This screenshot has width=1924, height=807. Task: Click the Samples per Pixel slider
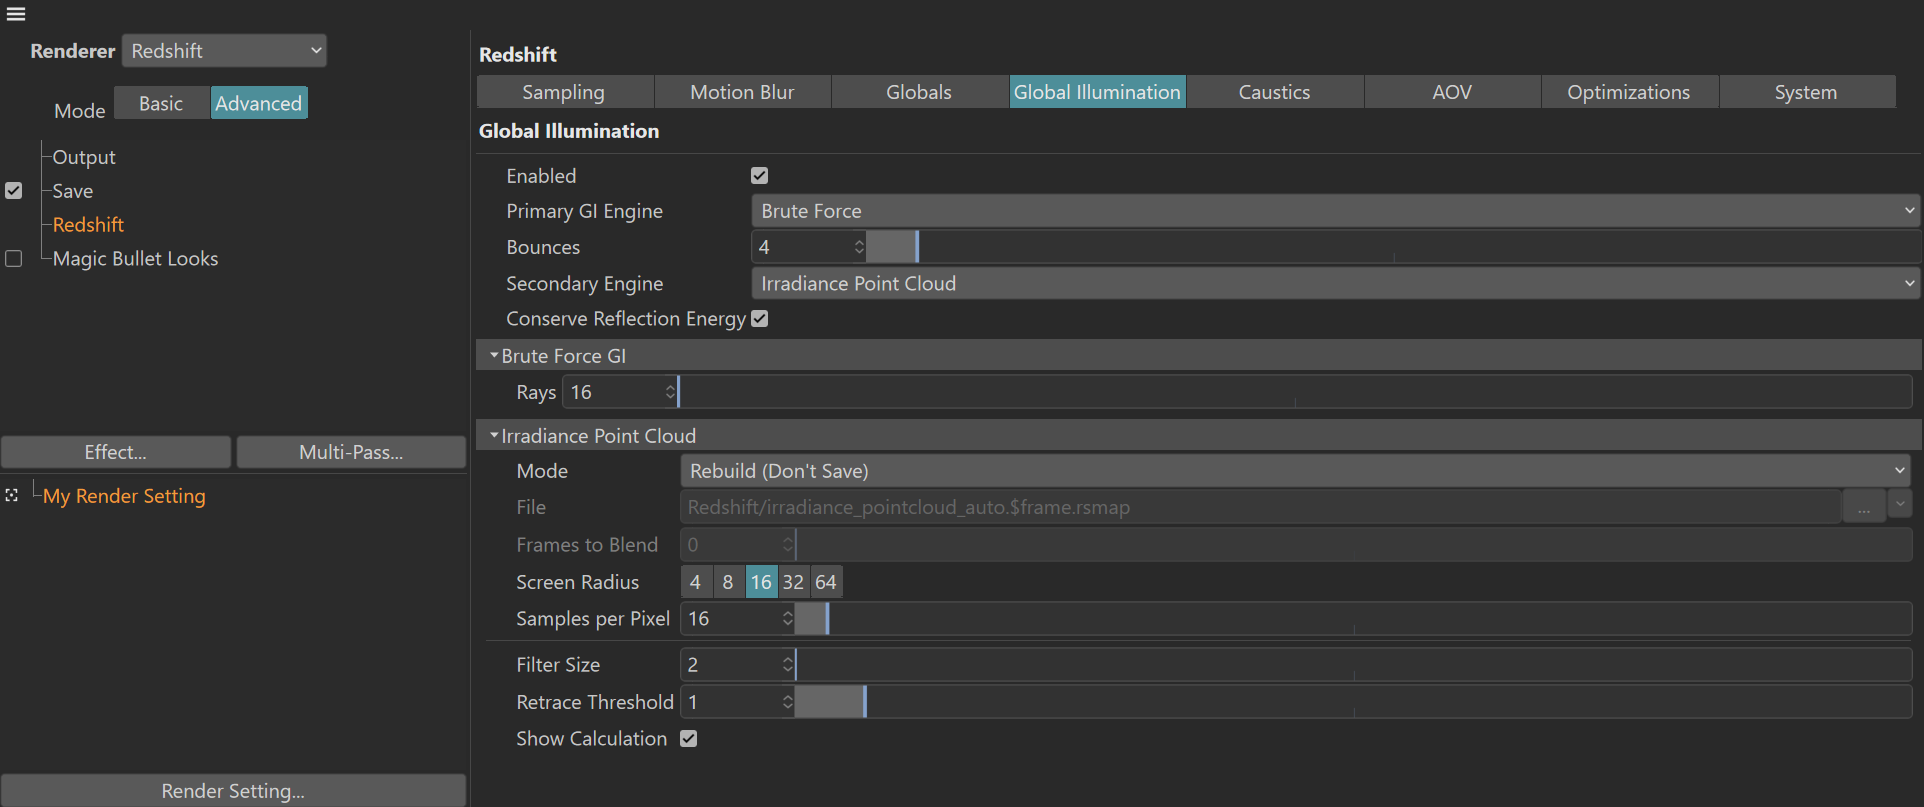(x=1353, y=619)
